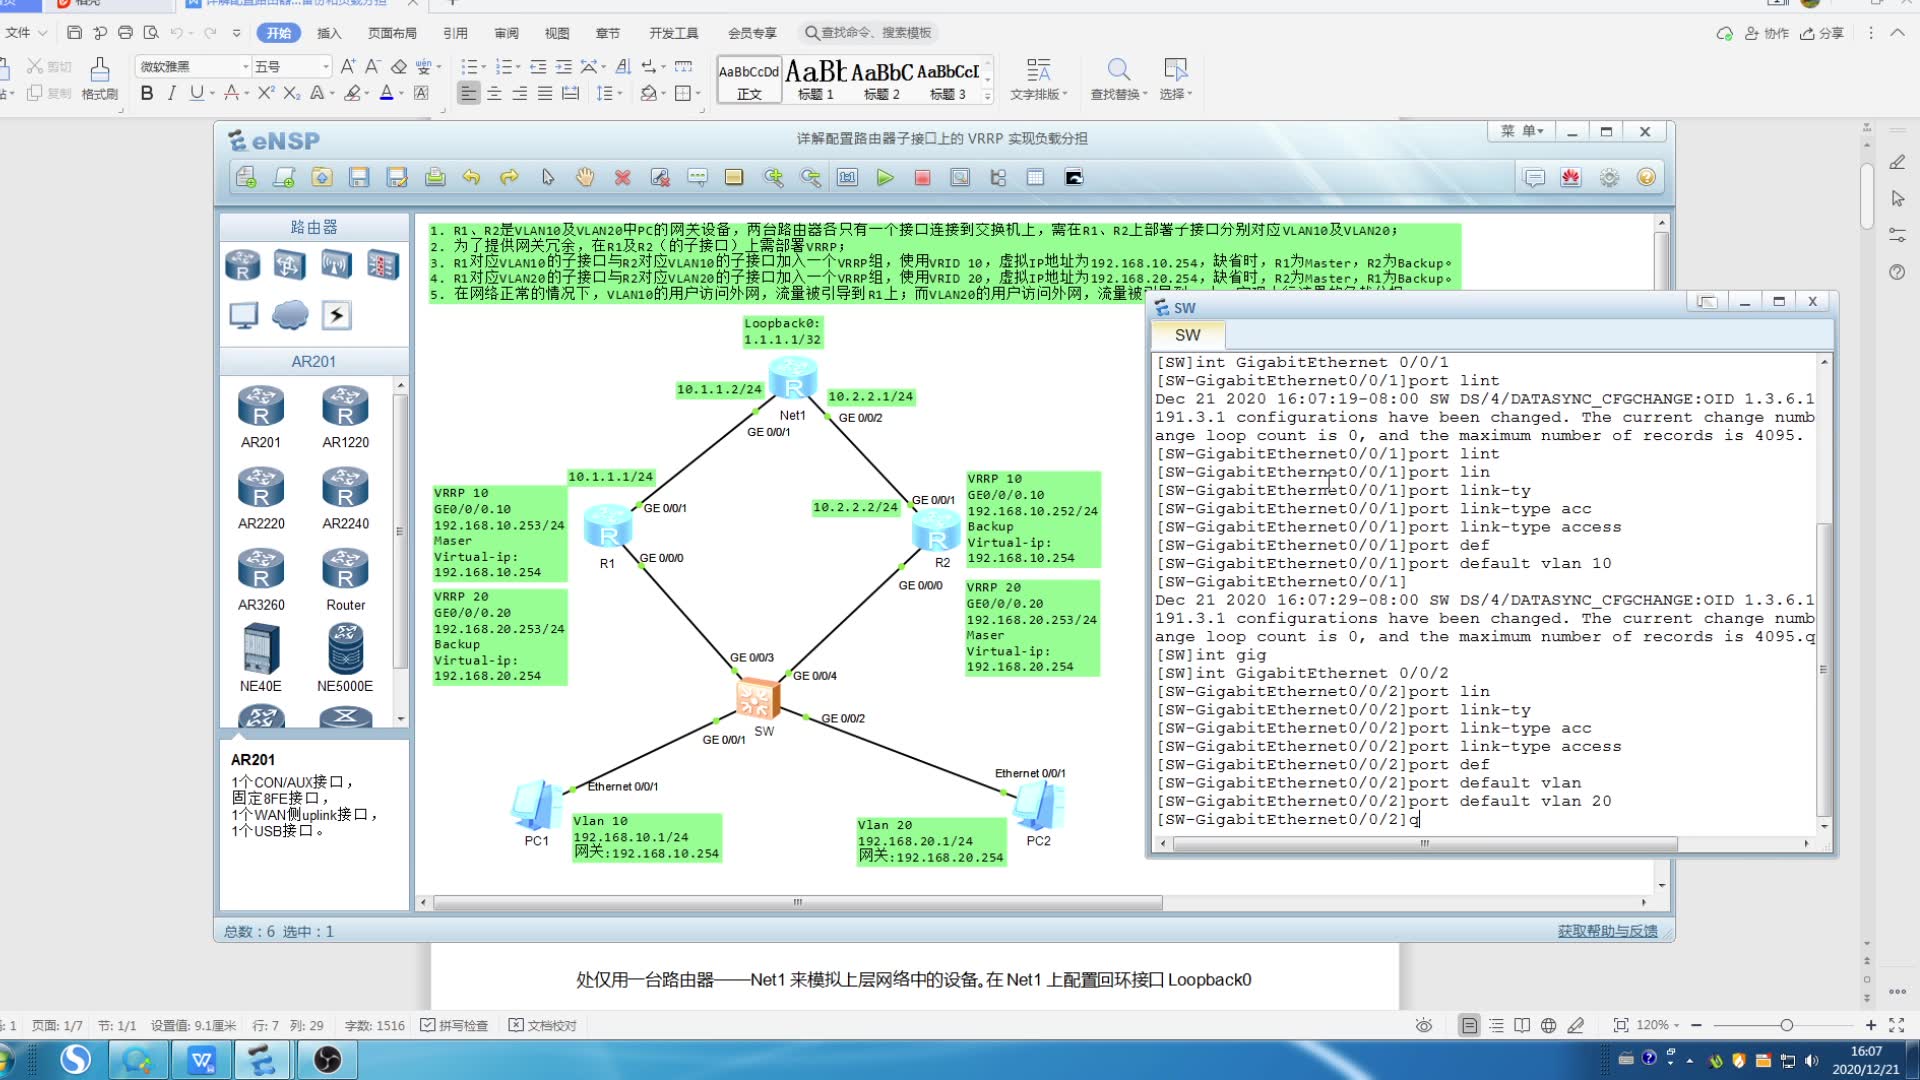
Task: Click the AR201 router icon in sidebar
Action: (260, 409)
